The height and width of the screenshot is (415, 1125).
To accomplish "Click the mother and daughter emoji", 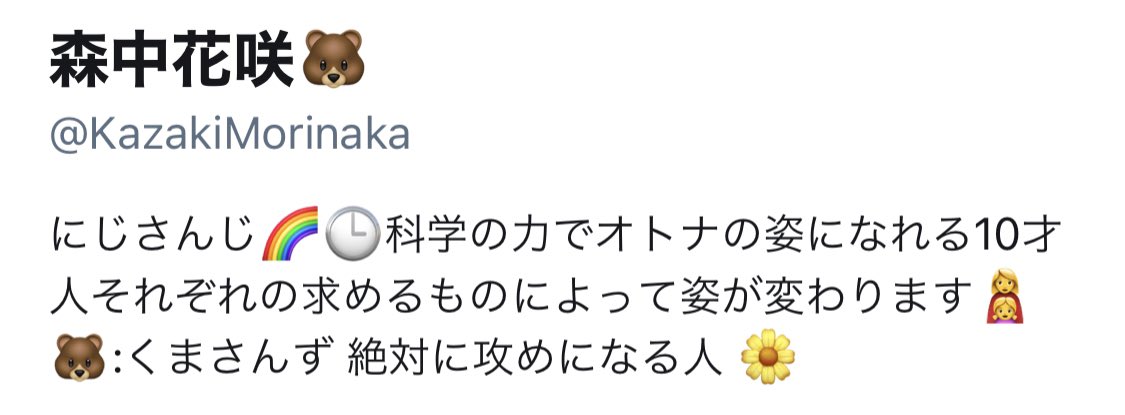I will [1004, 297].
